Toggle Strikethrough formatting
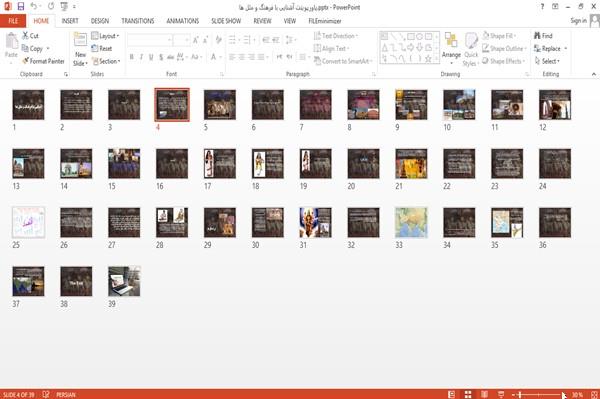This screenshot has width=600, height=399. pyautogui.click(x=171, y=57)
